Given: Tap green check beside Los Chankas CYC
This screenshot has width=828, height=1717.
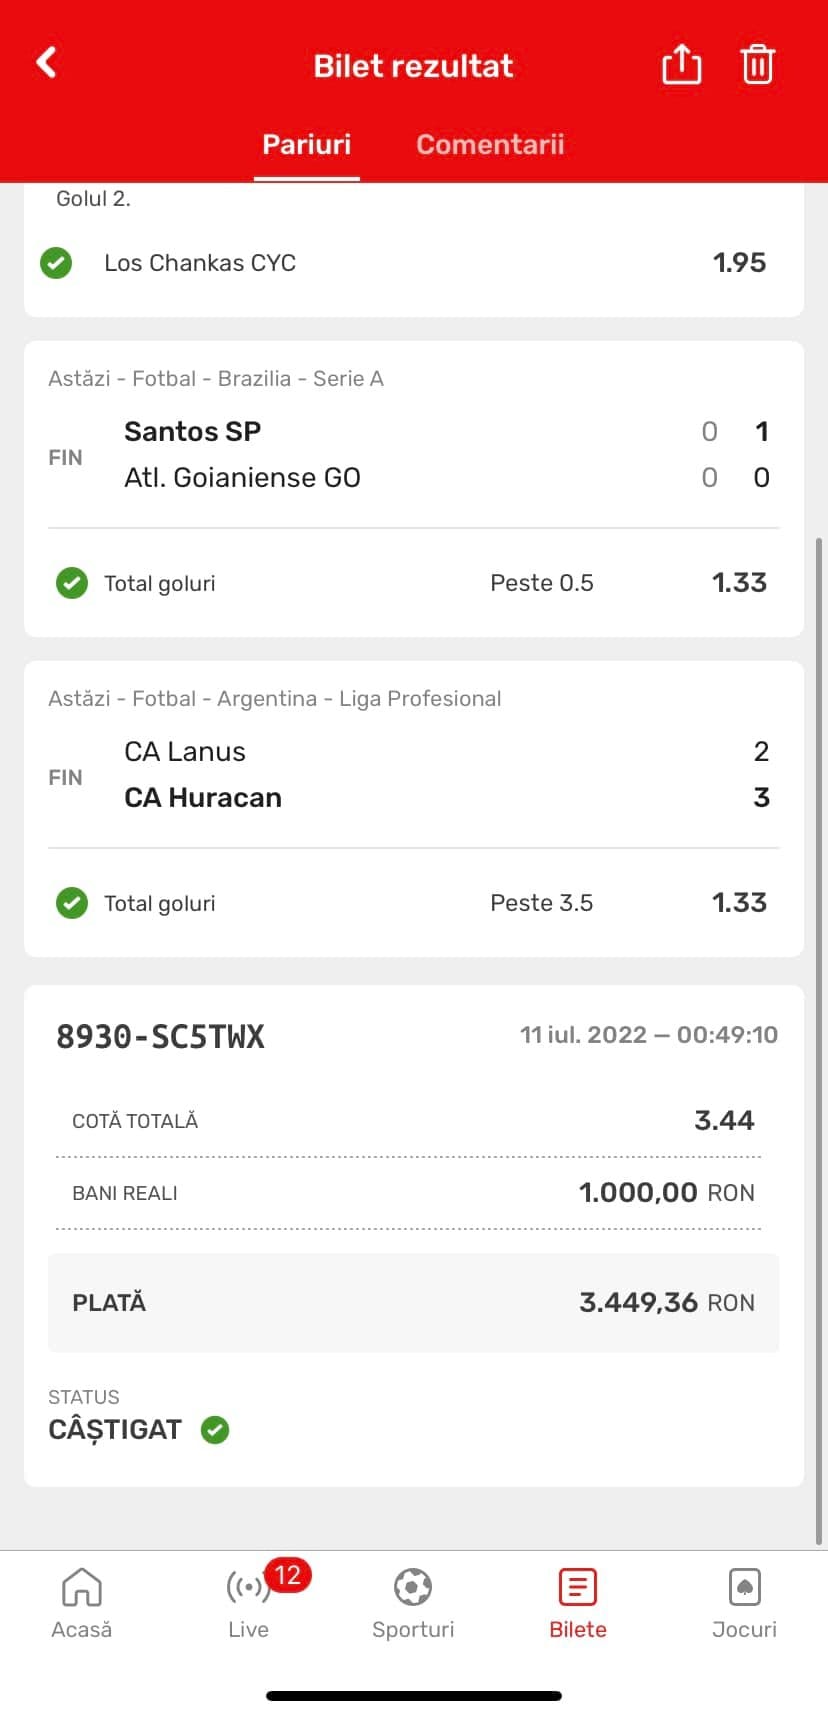Looking at the screenshot, I should [x=56, y=263].
